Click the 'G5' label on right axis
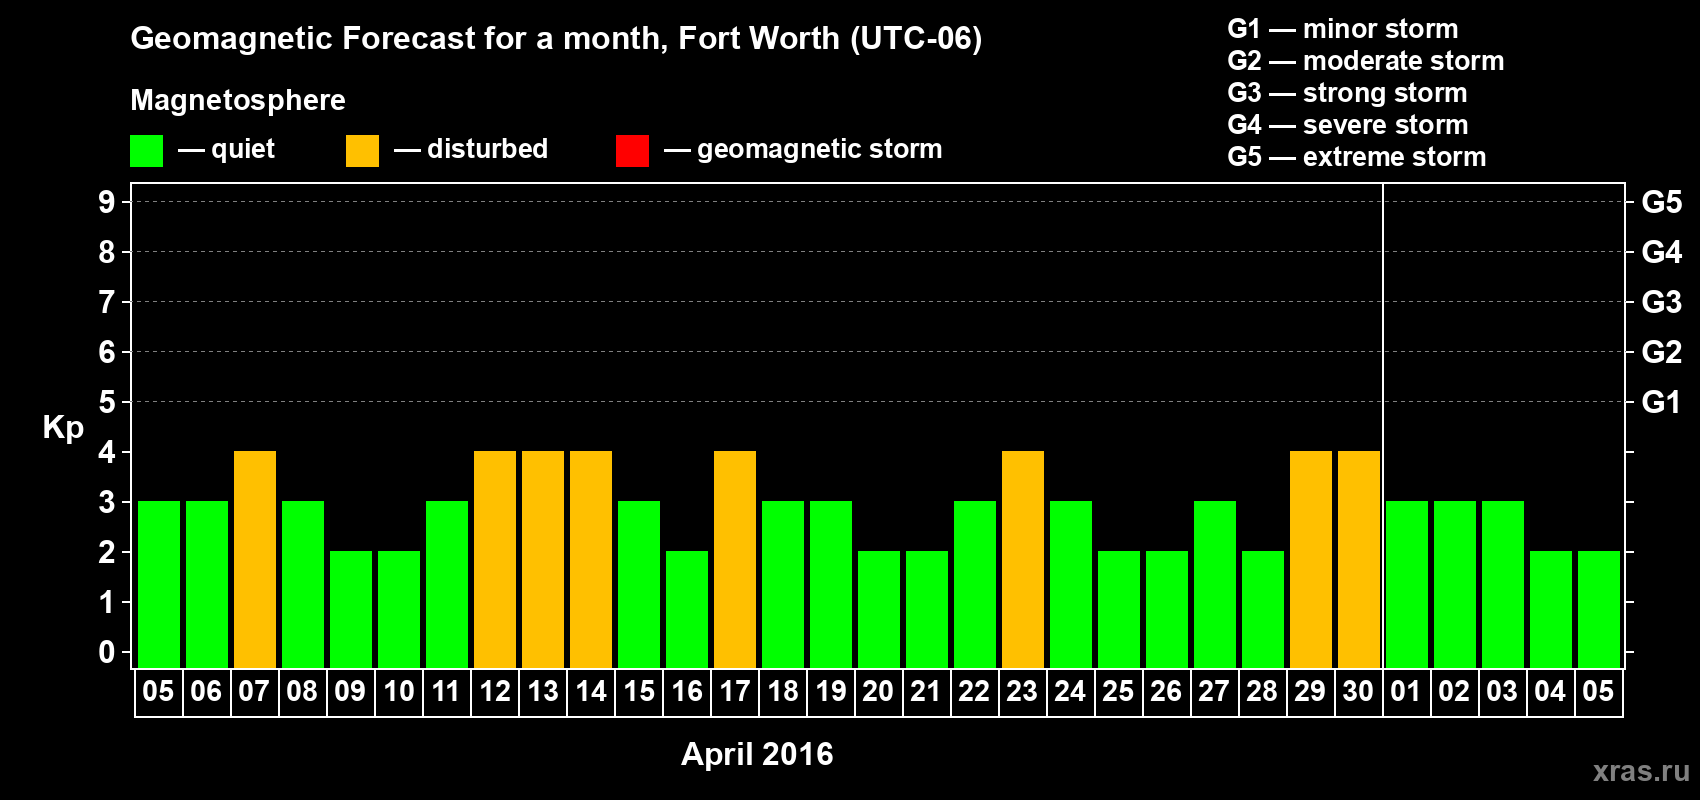 coord(1661,202)
